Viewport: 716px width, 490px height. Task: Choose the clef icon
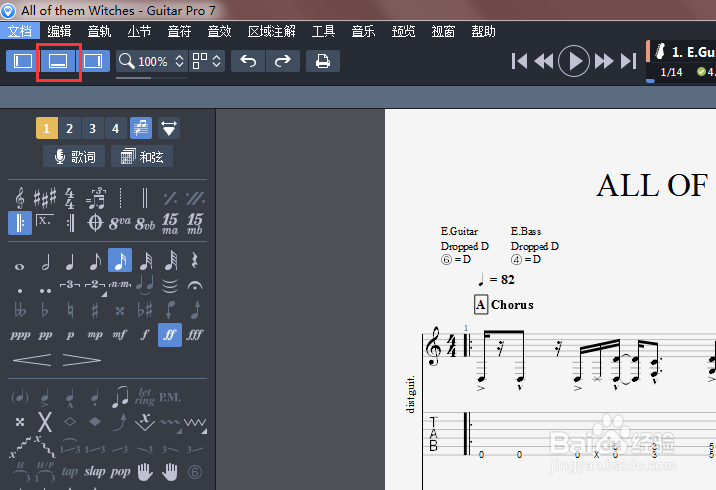pos(20,198)
